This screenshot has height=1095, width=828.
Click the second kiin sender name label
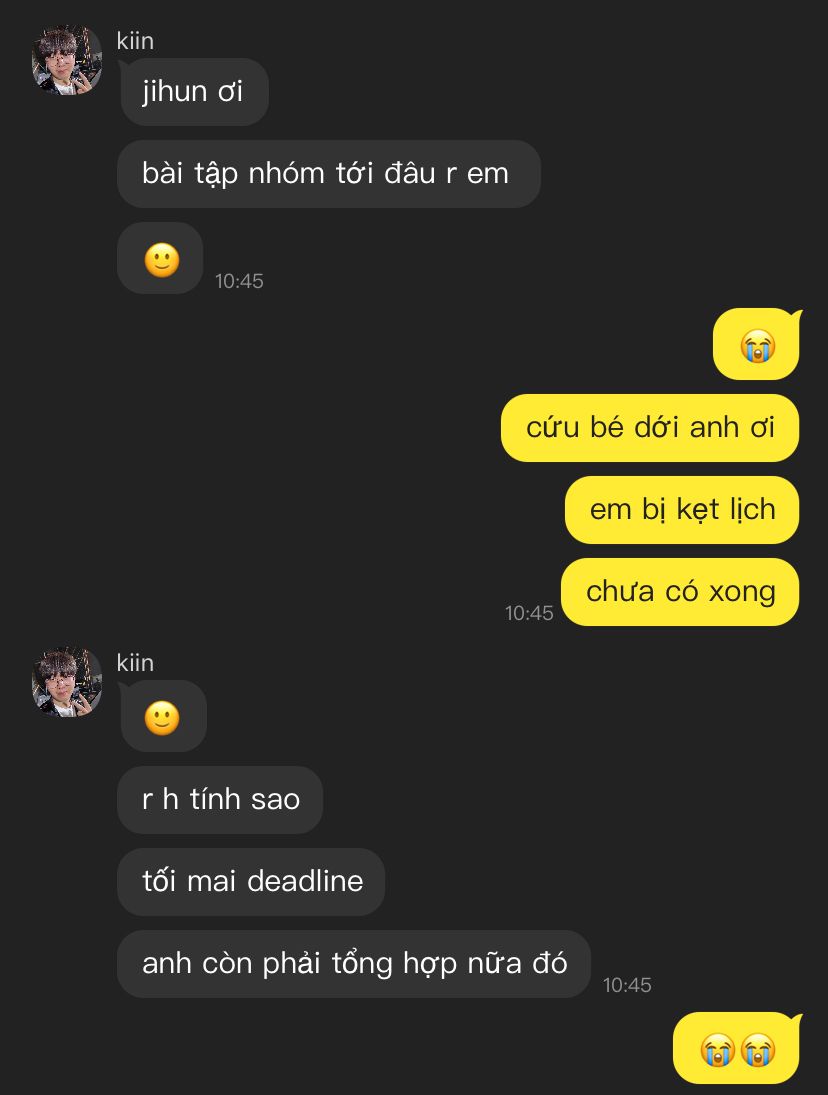coord(135,663)
